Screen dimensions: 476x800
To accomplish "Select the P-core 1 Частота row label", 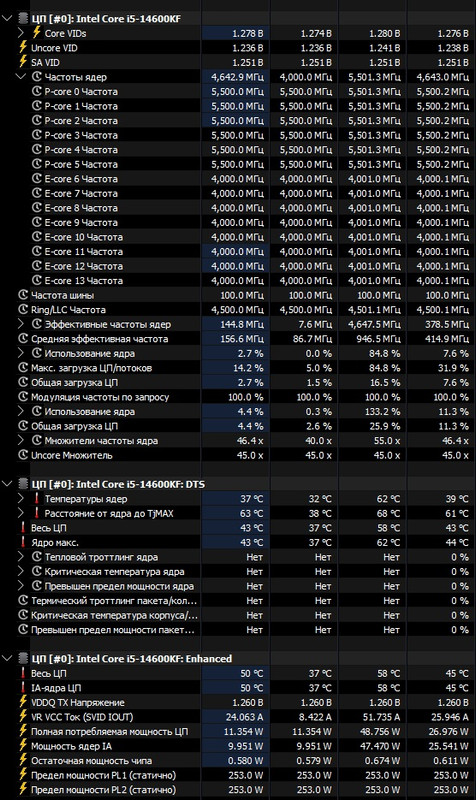I will point(81,106).
